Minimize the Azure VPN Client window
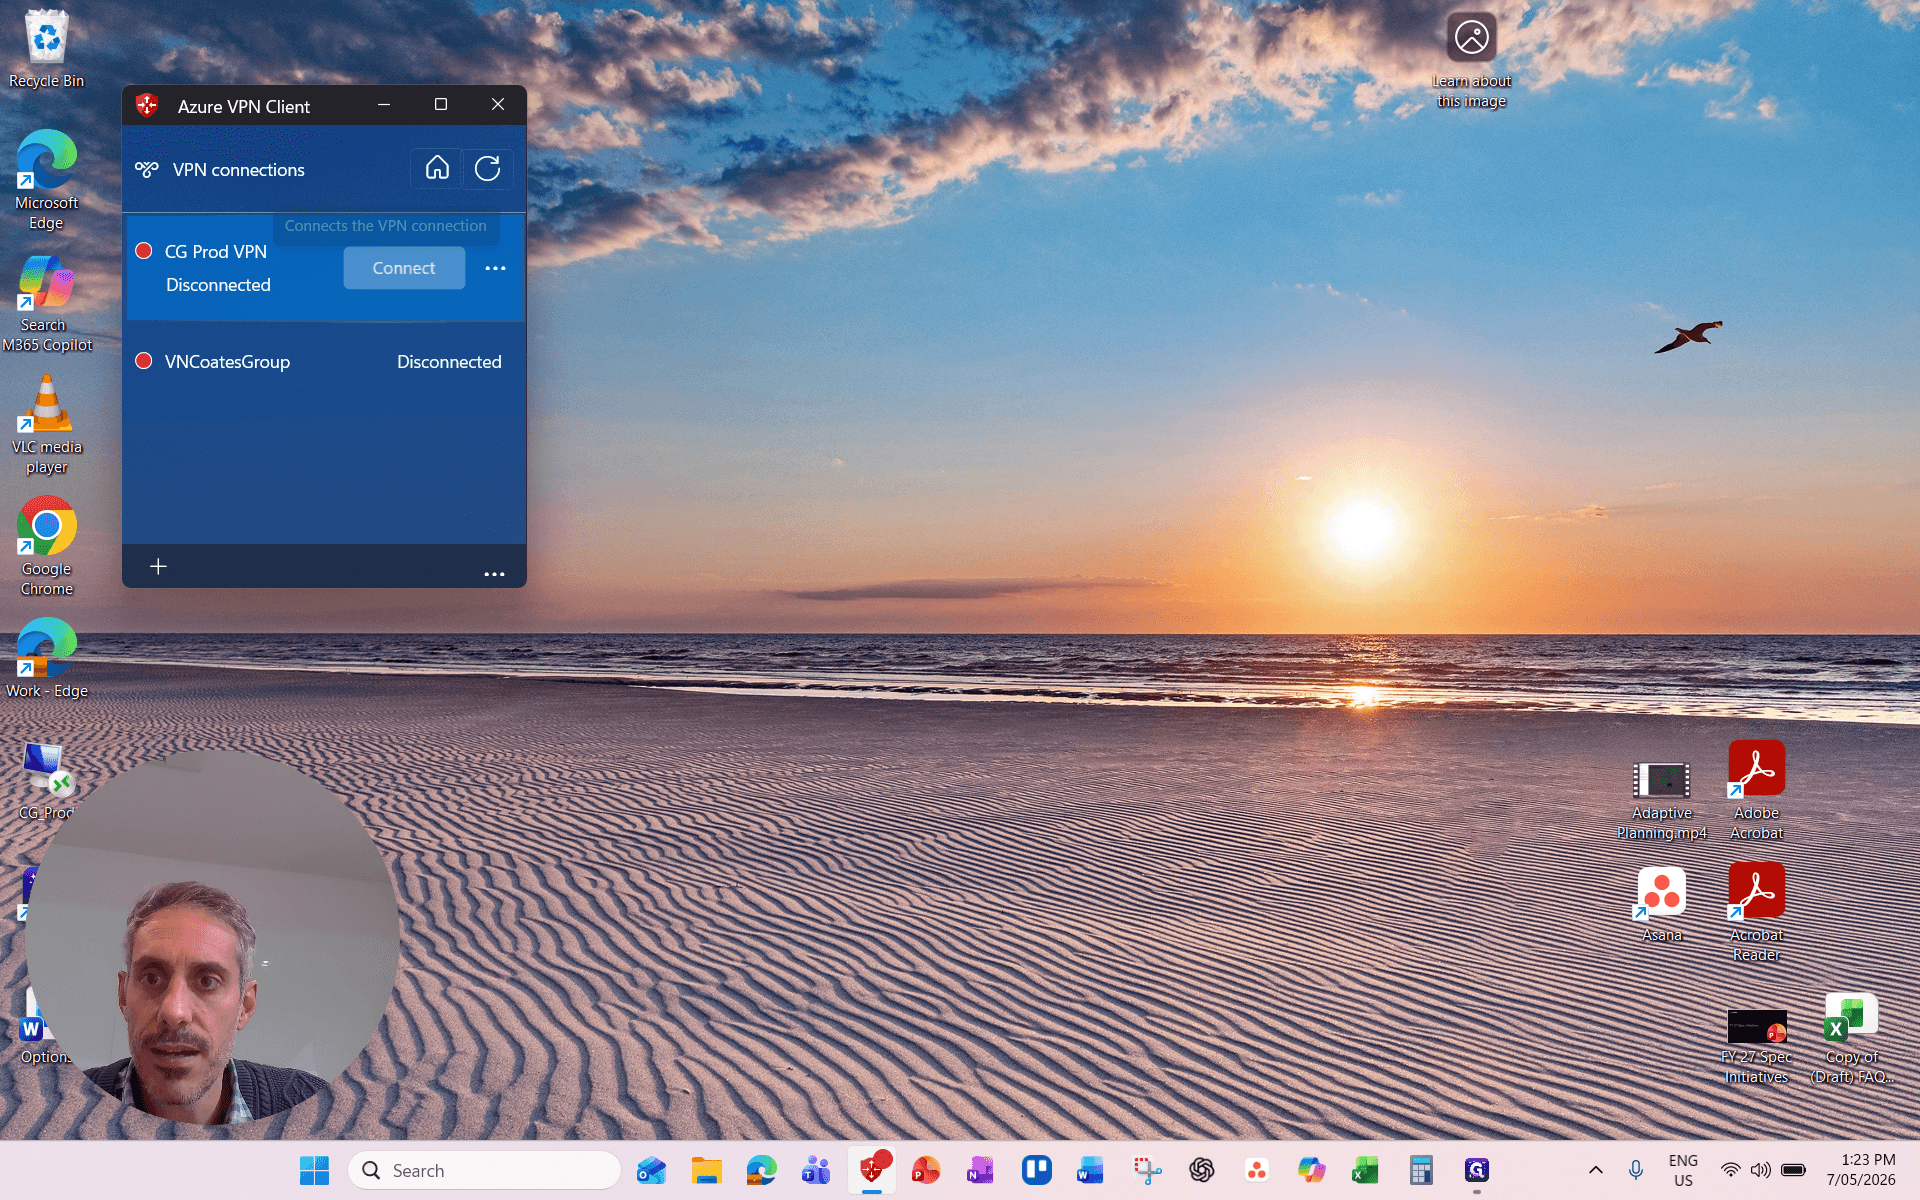1920x1200 pixels. pyautogui.click(x=384, y=105)
